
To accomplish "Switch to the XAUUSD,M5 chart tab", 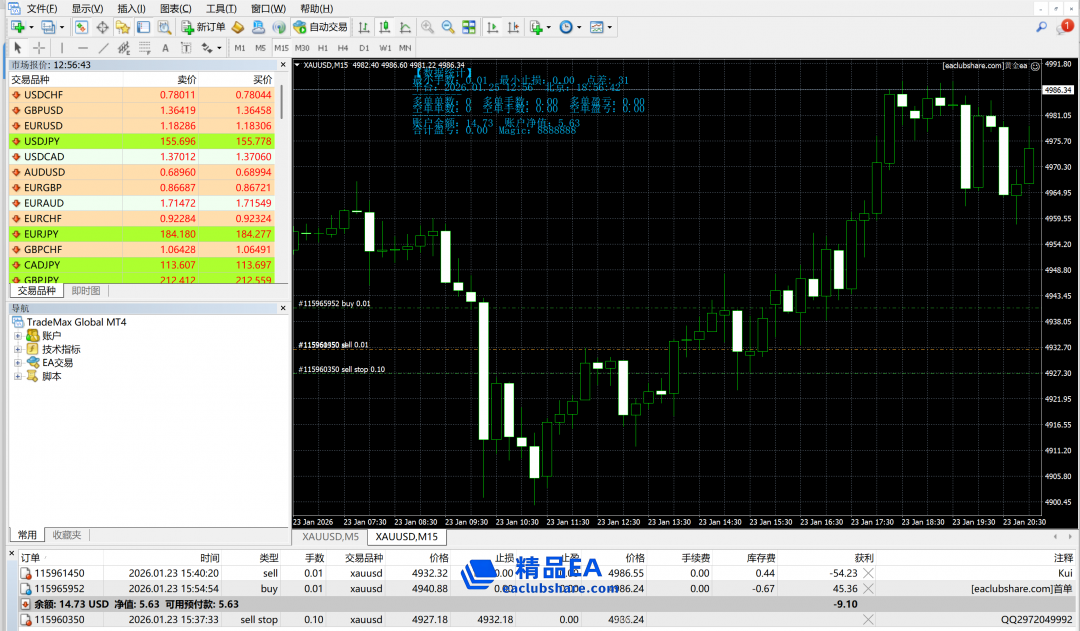I will pos(330,537).
